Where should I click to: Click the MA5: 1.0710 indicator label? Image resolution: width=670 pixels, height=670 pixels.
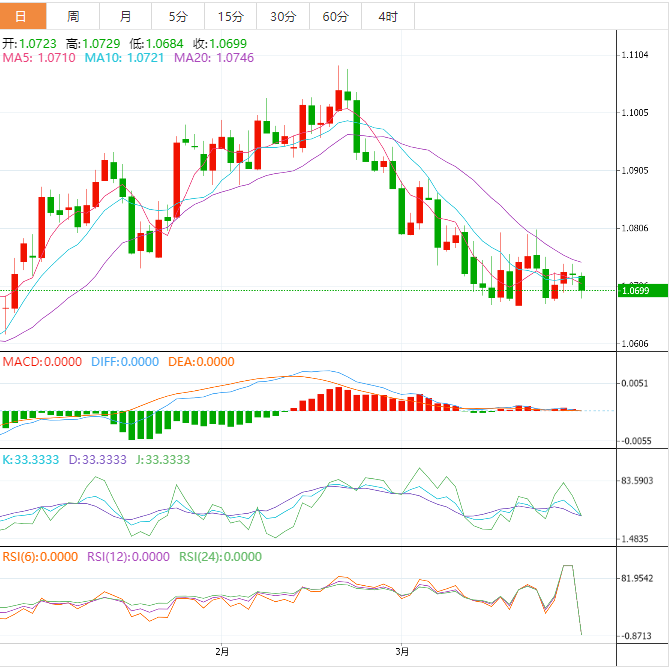[x=38, y=59]
